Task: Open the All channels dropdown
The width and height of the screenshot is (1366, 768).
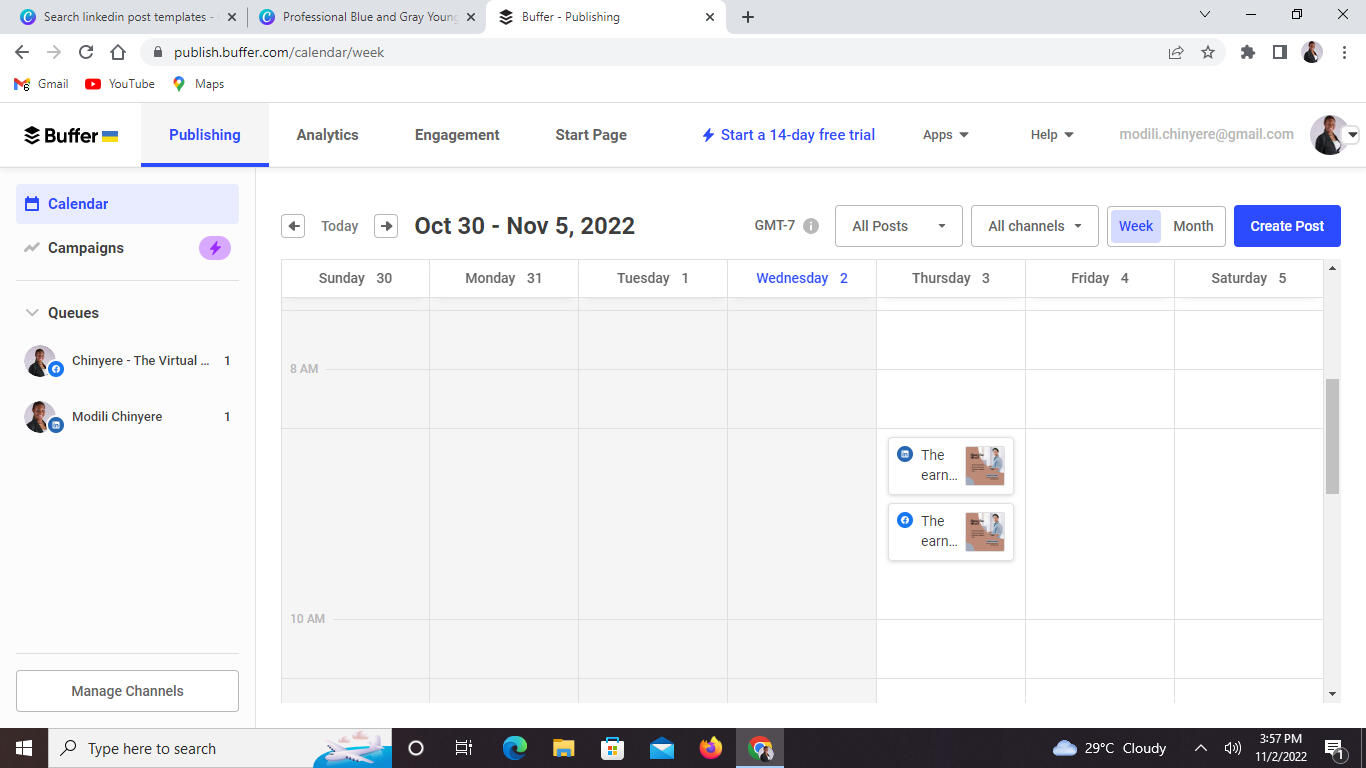Action: (1034, 226)
